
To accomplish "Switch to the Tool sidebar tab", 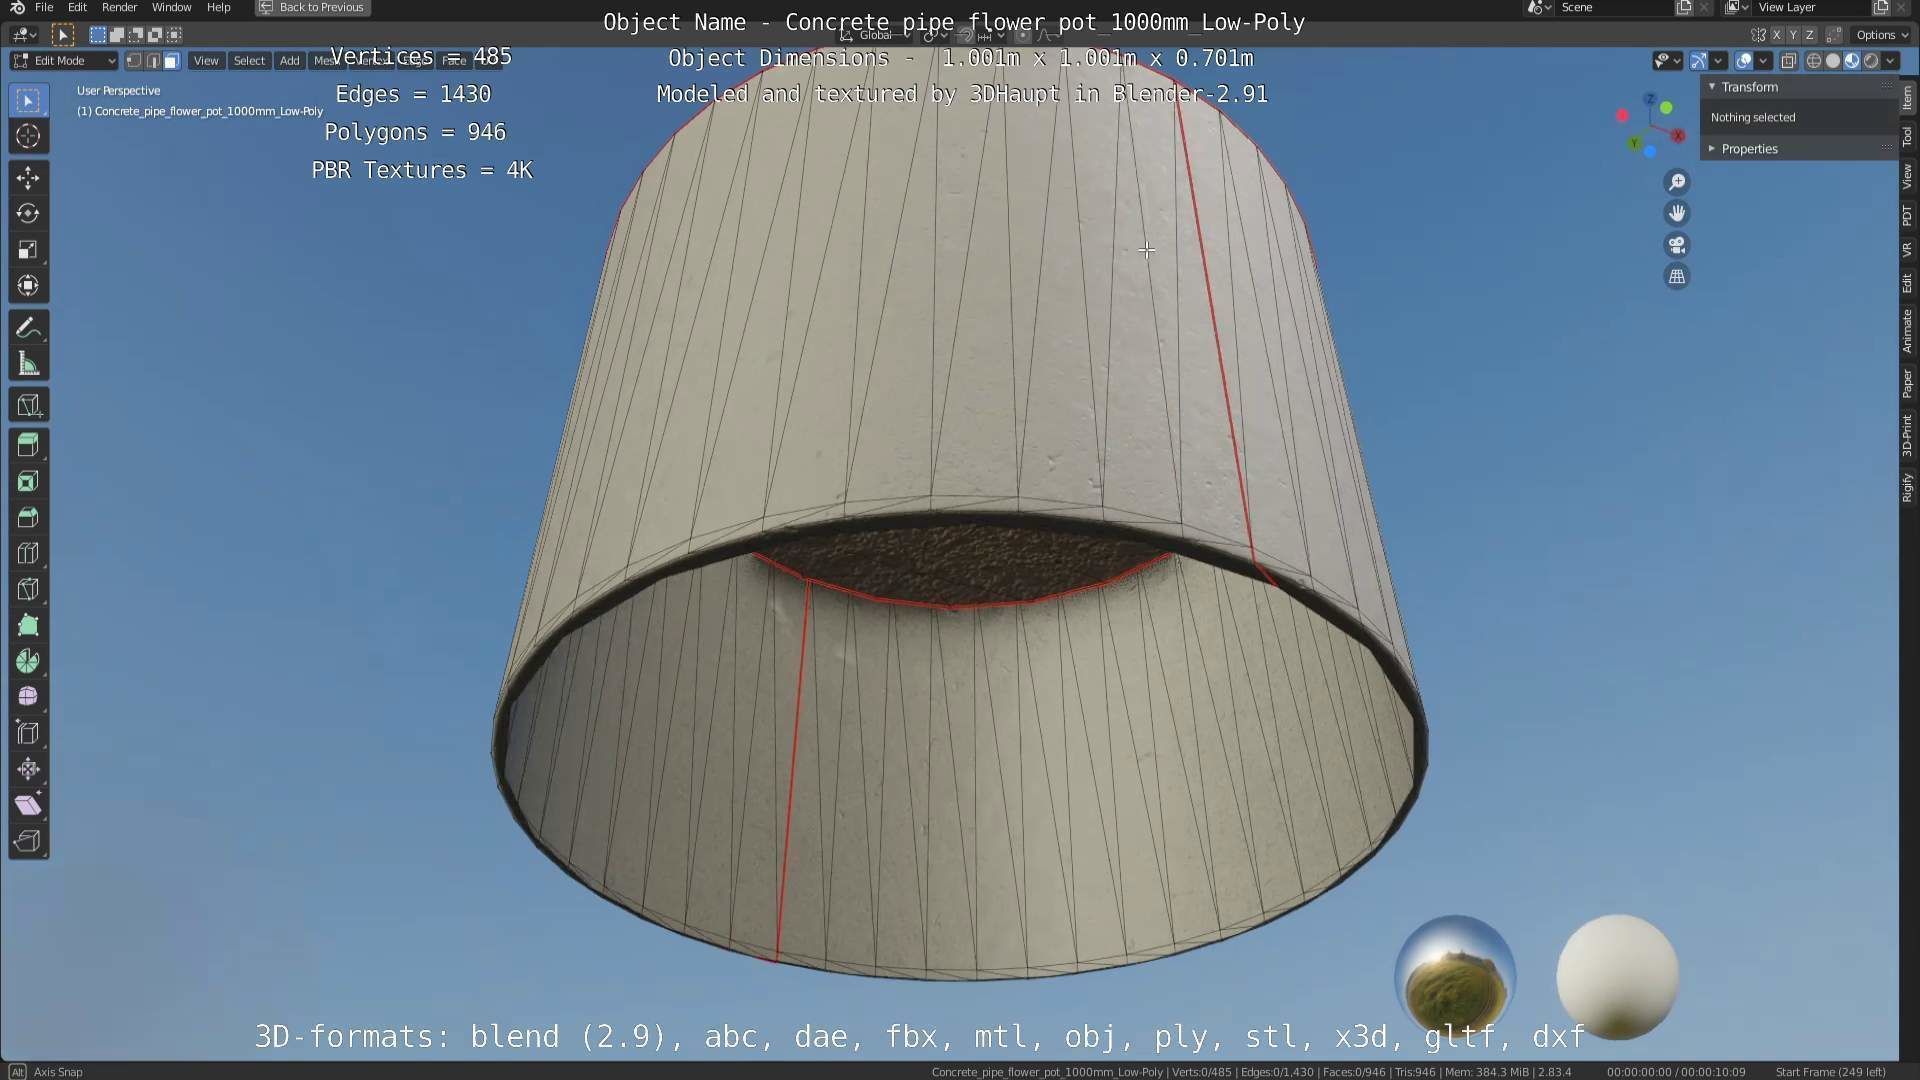I will coord(1908,137).
